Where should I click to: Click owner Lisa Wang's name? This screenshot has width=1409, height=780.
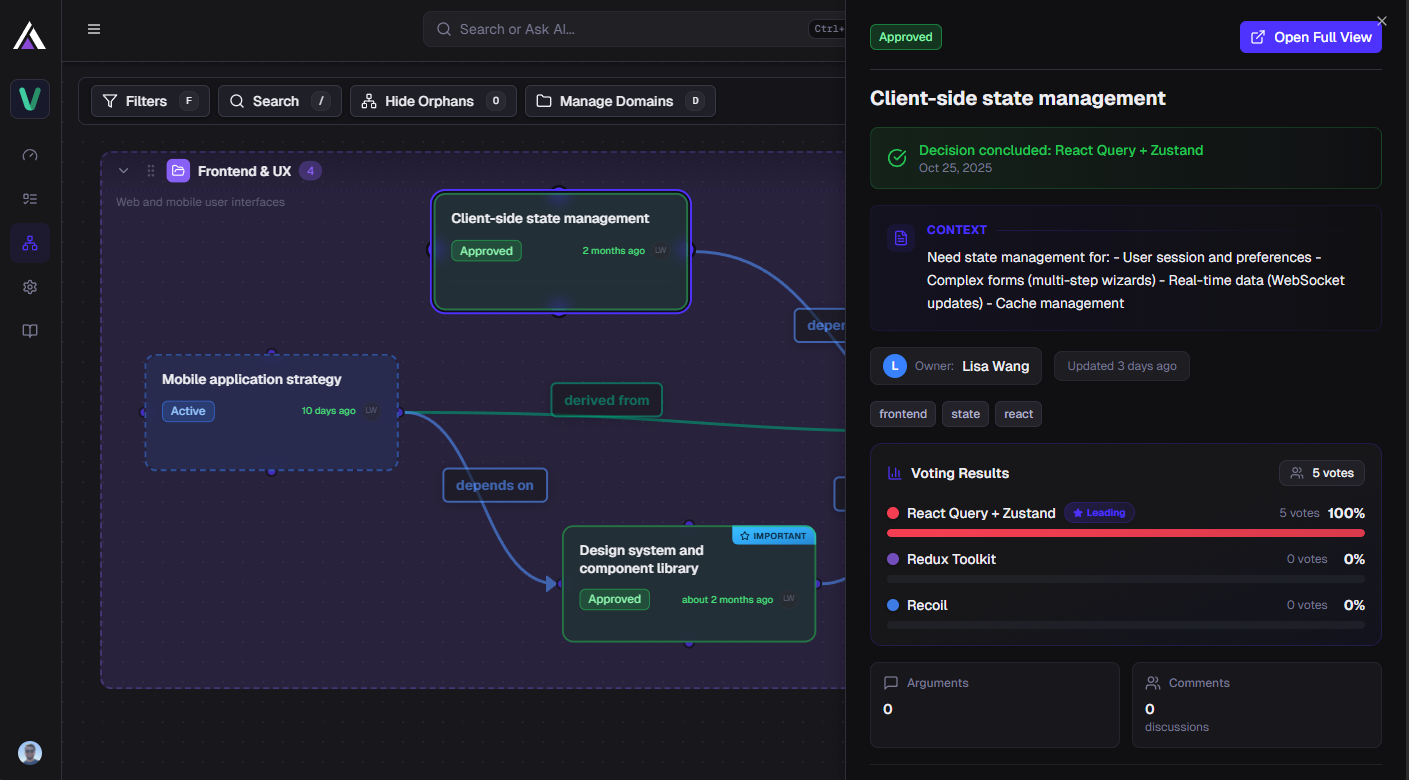coord(995,366)
